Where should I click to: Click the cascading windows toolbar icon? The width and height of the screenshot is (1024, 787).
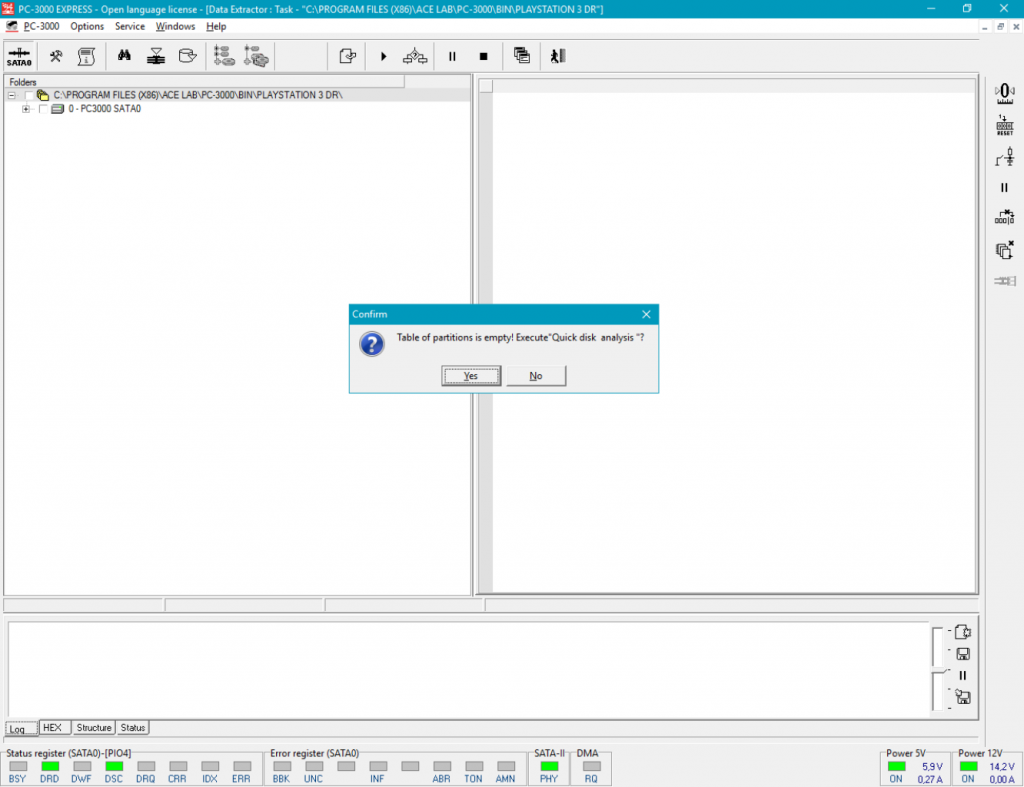(521, 56)
